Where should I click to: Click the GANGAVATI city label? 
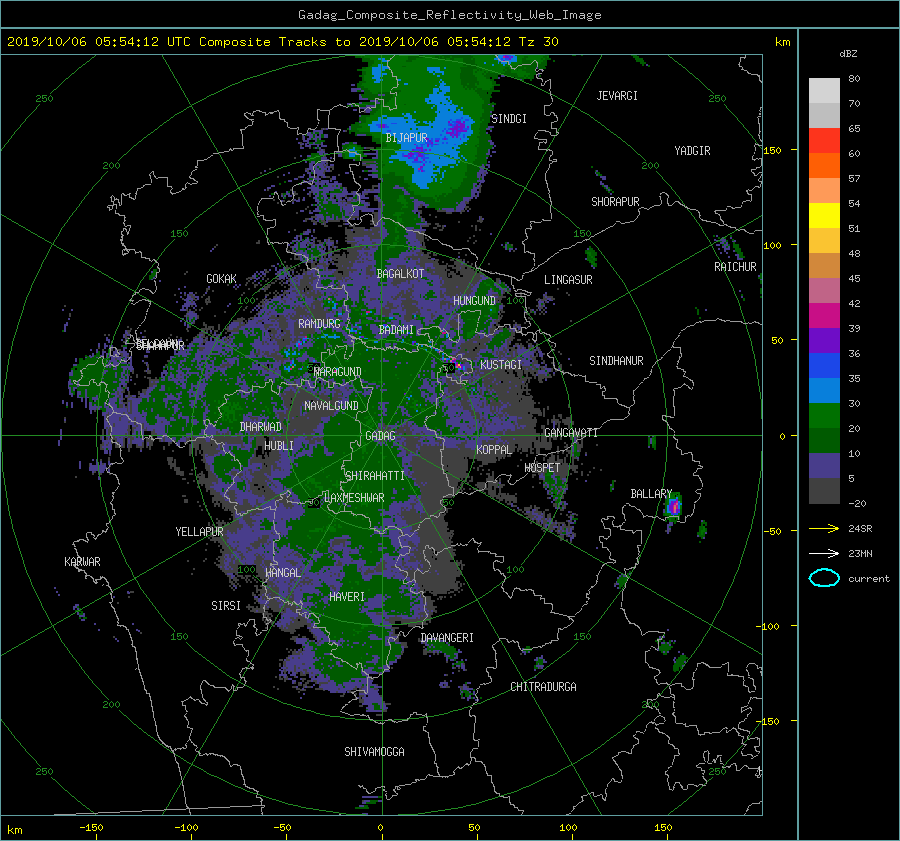point(571,433)
